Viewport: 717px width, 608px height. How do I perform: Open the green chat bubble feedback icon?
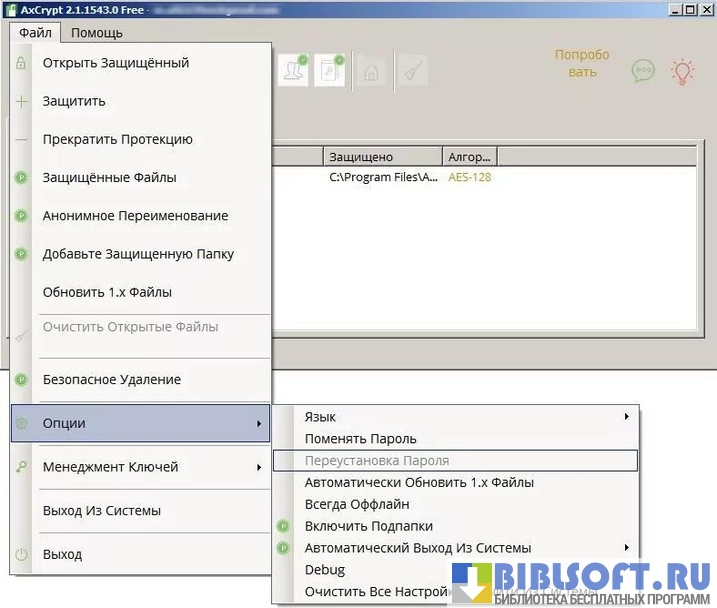(642, 71)
